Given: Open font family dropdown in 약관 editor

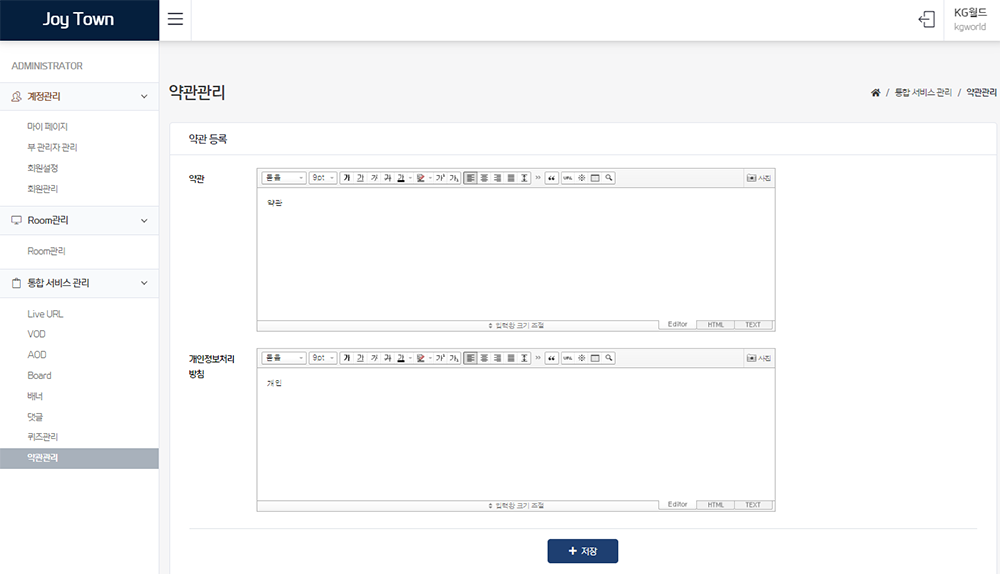Looking at the screenshot, I should pyautogui.click(x=284, y=178).
